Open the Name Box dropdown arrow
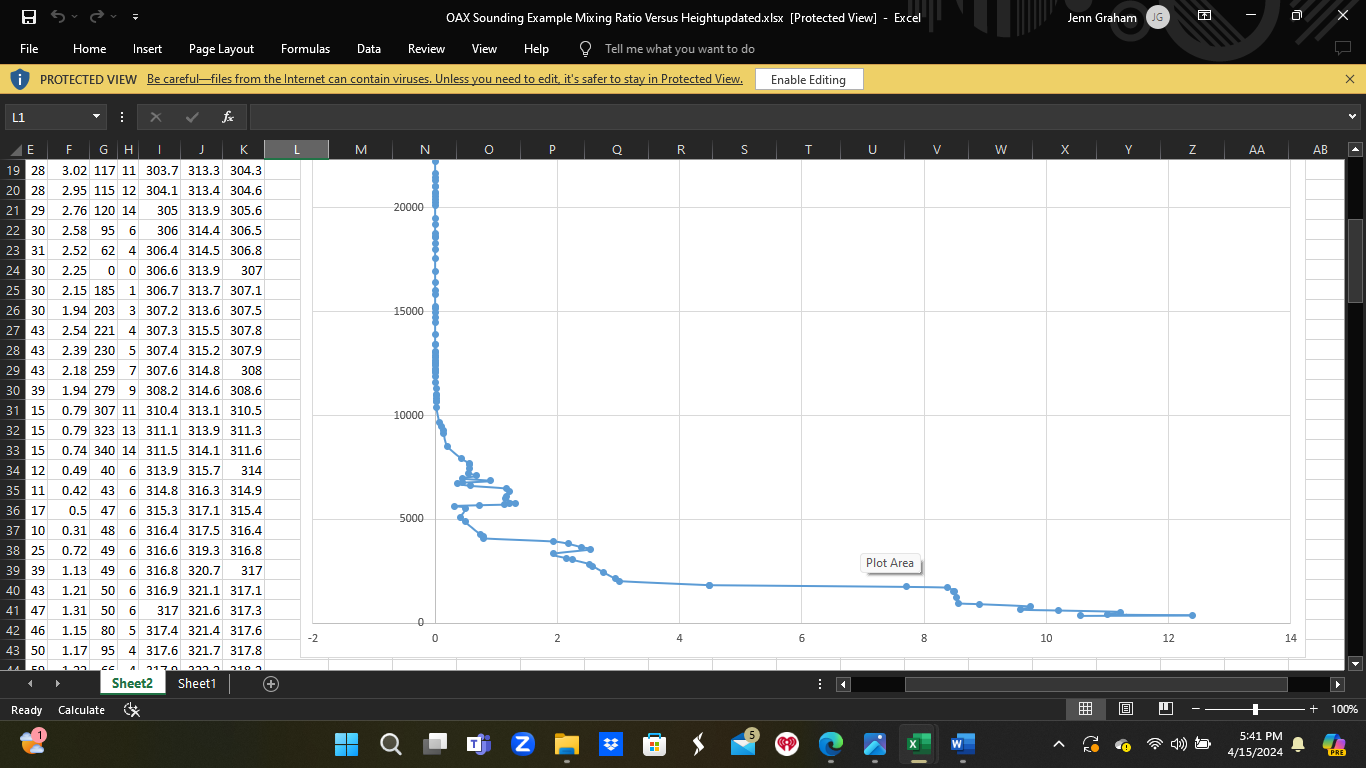 (x=96, y=116)
